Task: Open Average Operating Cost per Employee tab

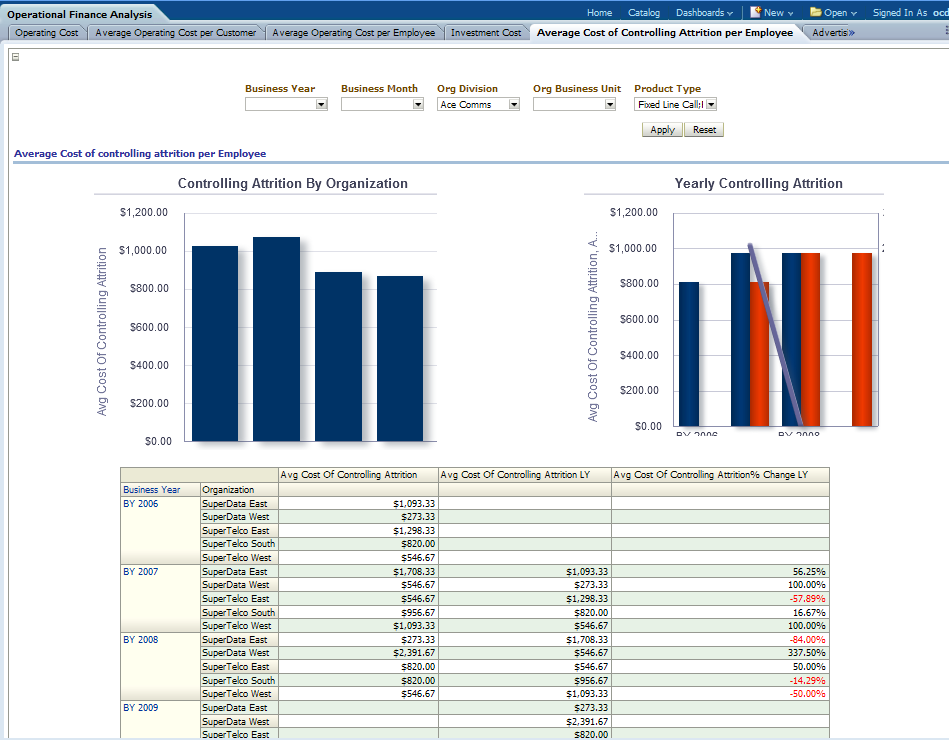Action: click(353, 33)
